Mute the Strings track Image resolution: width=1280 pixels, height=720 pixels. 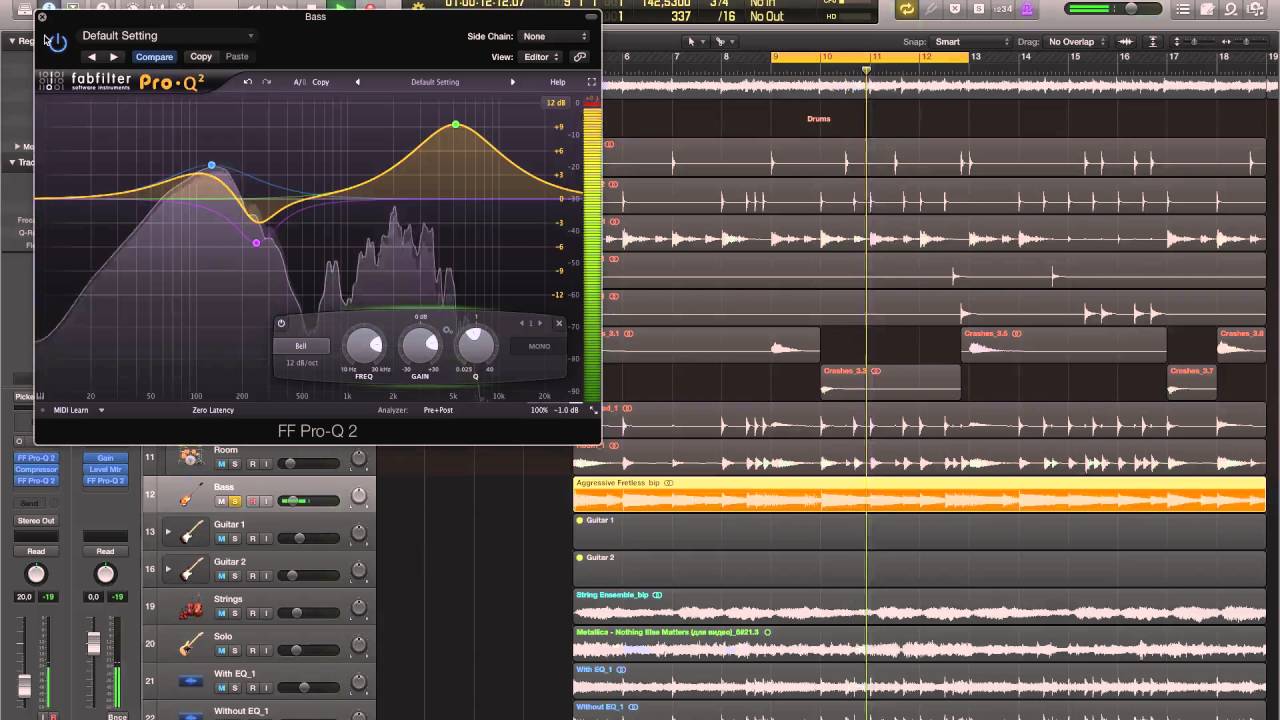pos(222,613)
